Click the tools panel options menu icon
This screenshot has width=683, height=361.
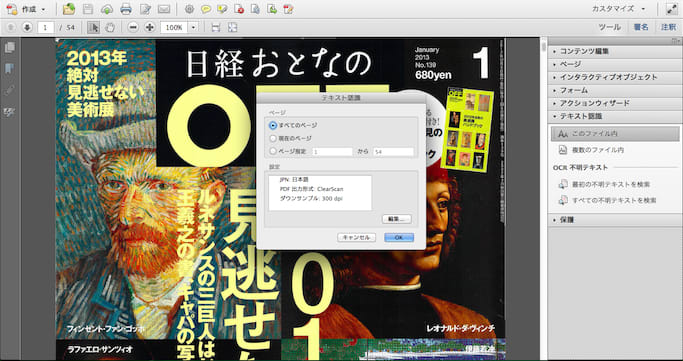(x=677, y=40)
